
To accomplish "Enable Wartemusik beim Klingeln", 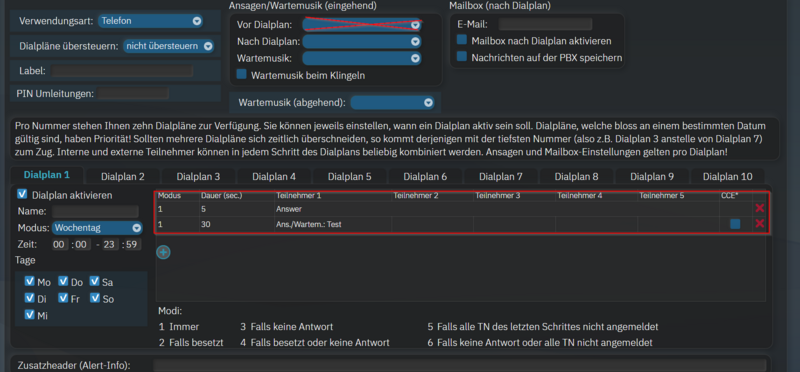I will click(241, 75).
